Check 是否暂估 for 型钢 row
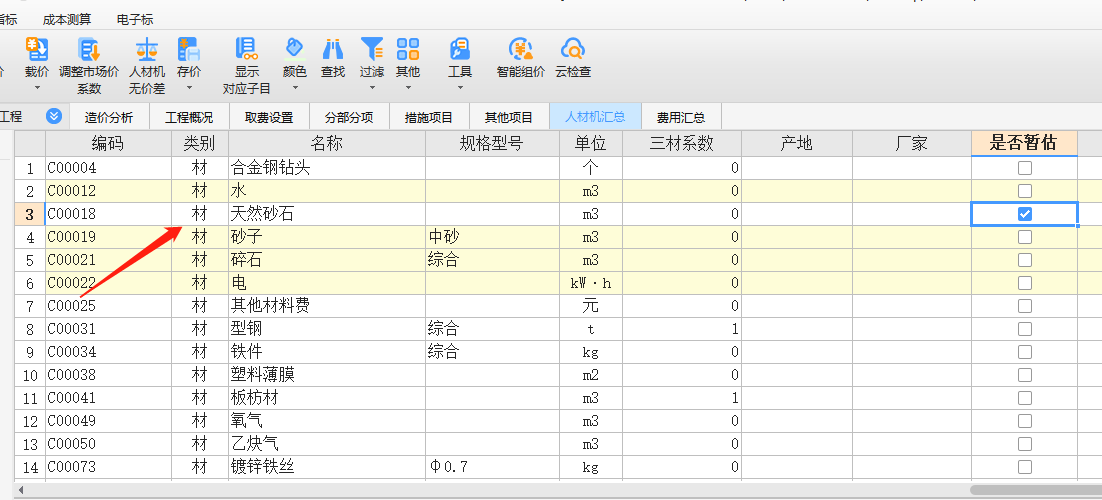The width and height of the screenshot is (1102, 500). pyautogui.click(x=1025, y=328)
